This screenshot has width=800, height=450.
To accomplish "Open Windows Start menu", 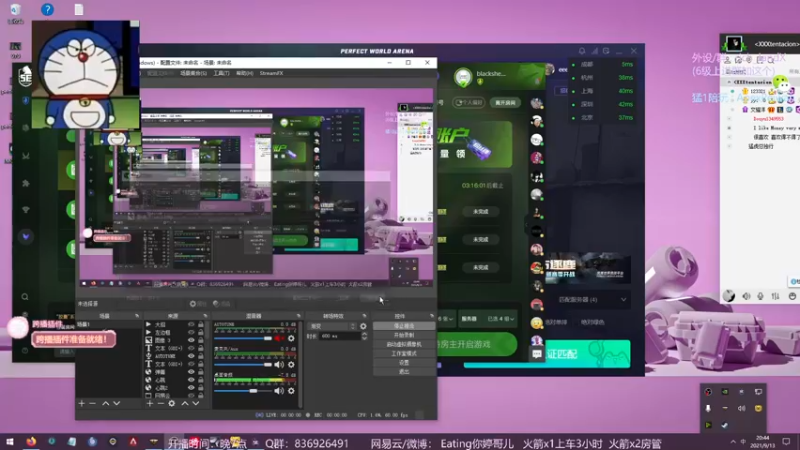I will [x=10, y=442].
